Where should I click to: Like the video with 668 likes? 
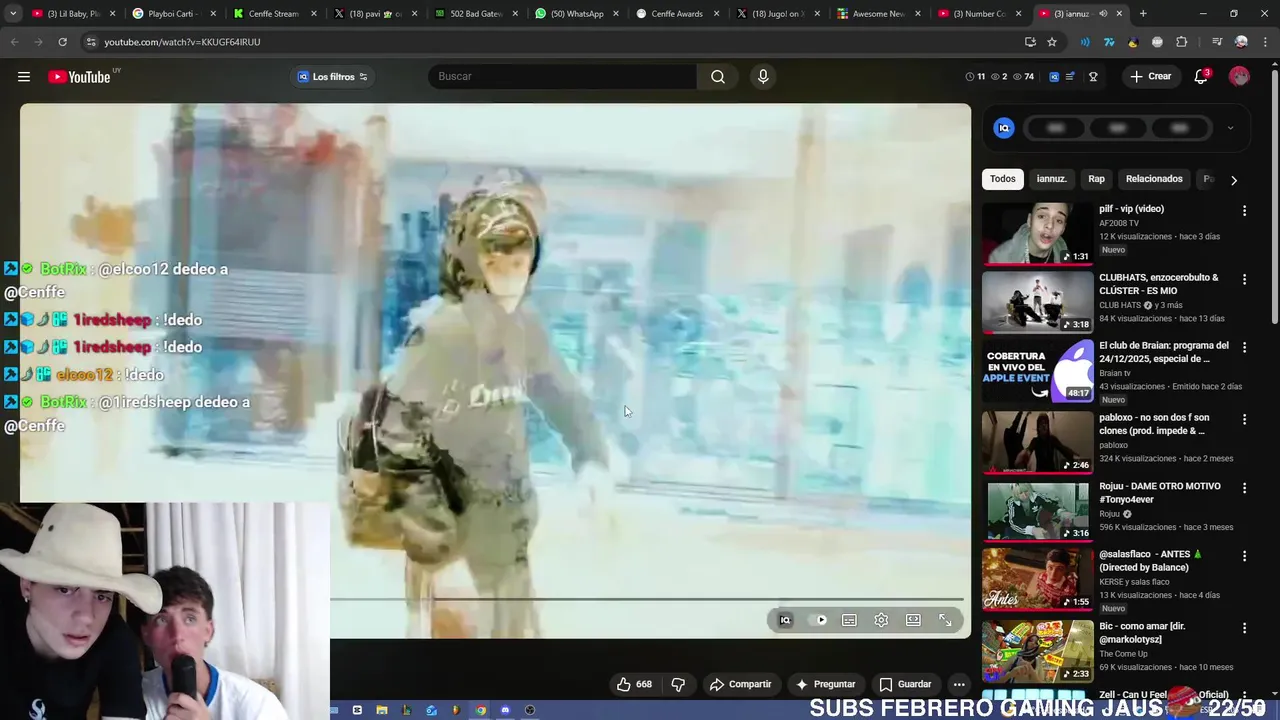click(634, 684)
